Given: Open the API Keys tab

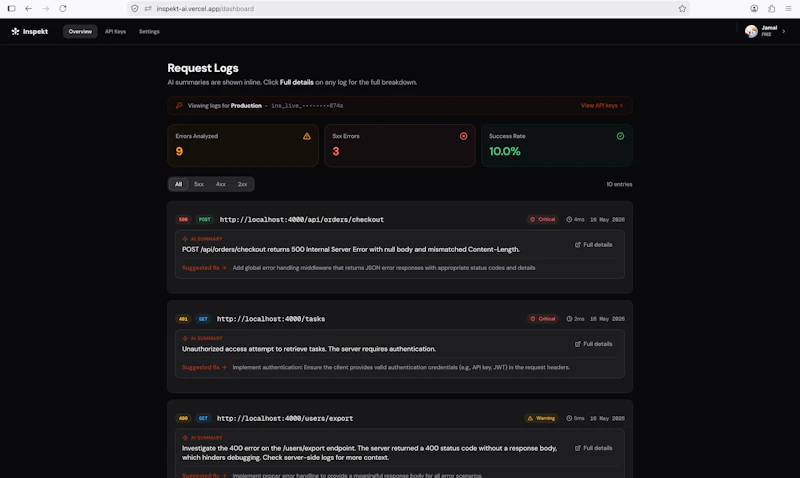Looking at the screenshot, I should [115, 32].
